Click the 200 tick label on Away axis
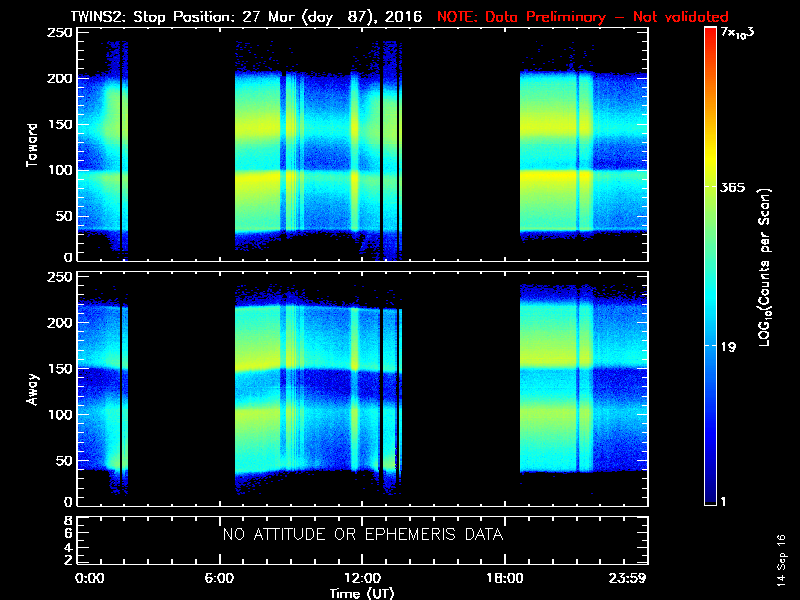 pos(60,323)
